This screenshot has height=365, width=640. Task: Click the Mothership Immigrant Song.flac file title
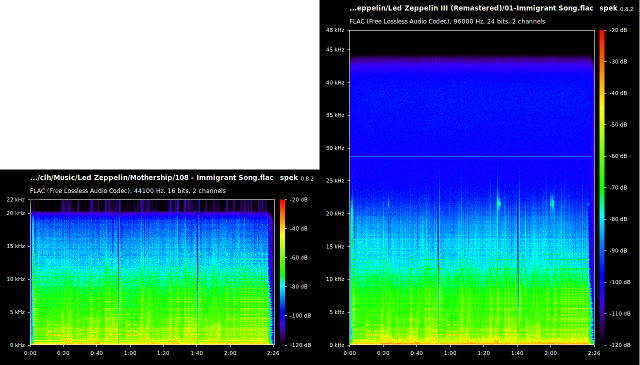click(x=151, y=178)
